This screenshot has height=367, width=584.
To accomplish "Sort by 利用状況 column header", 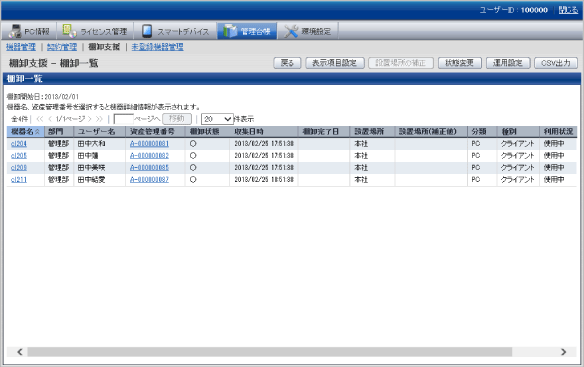I will tap(558, 132).
